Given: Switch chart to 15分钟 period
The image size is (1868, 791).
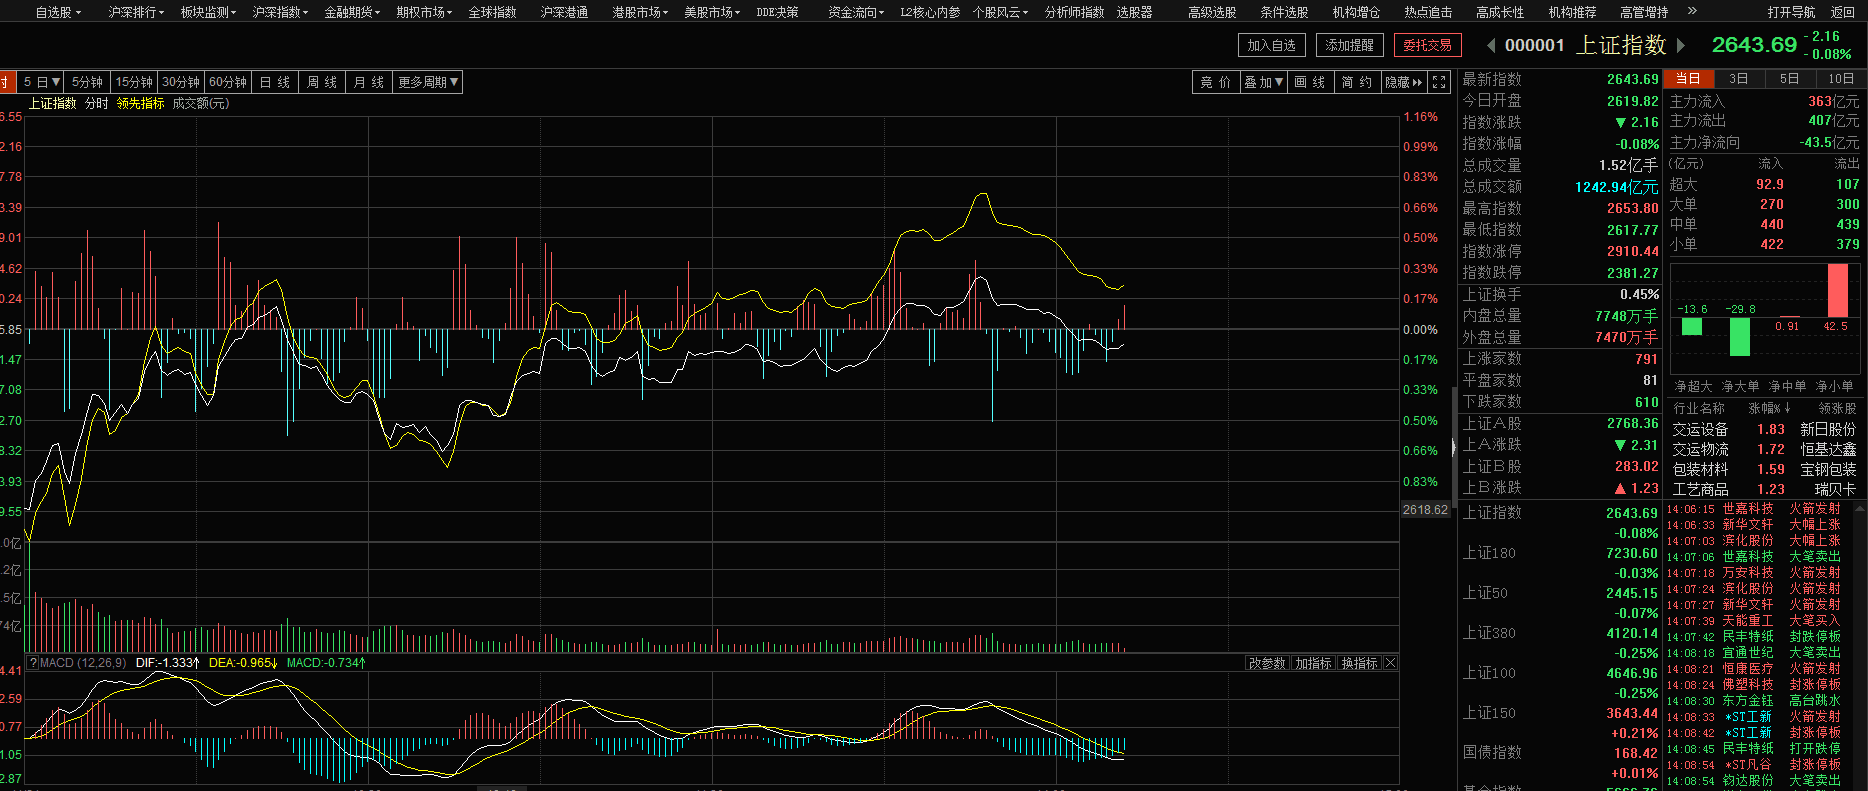Looking at the screenshot, I should 134,82.
